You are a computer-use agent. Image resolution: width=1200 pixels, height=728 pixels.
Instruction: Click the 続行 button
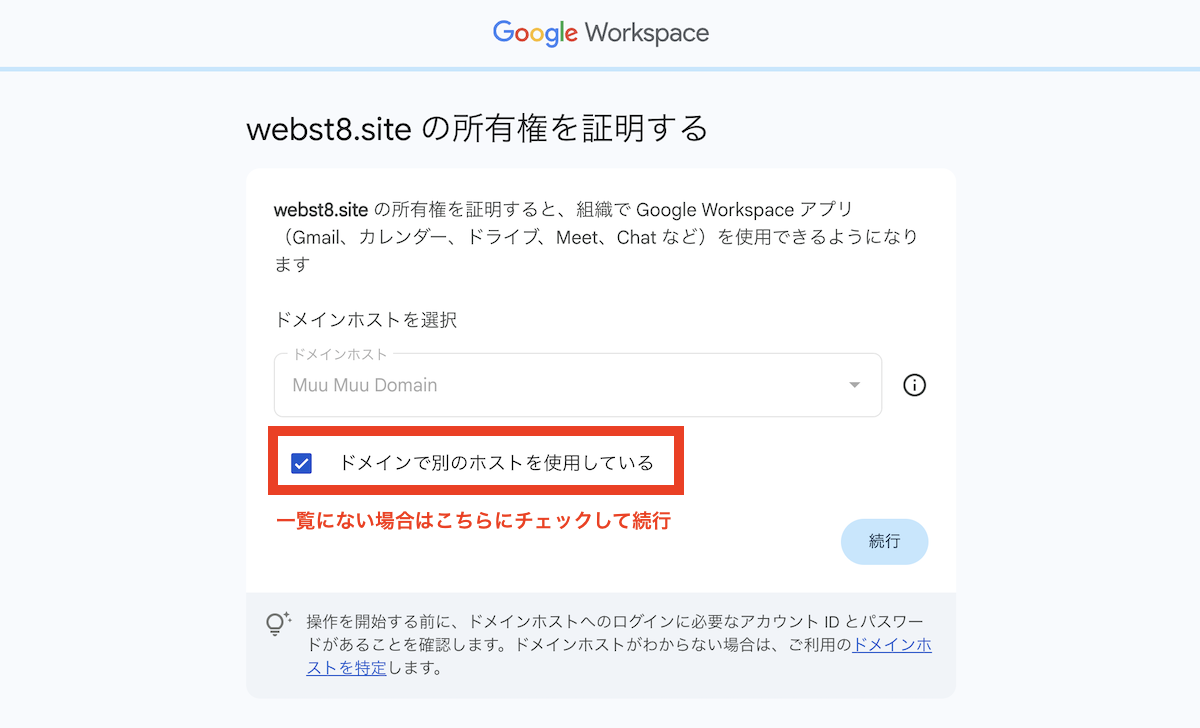point(884,541)
